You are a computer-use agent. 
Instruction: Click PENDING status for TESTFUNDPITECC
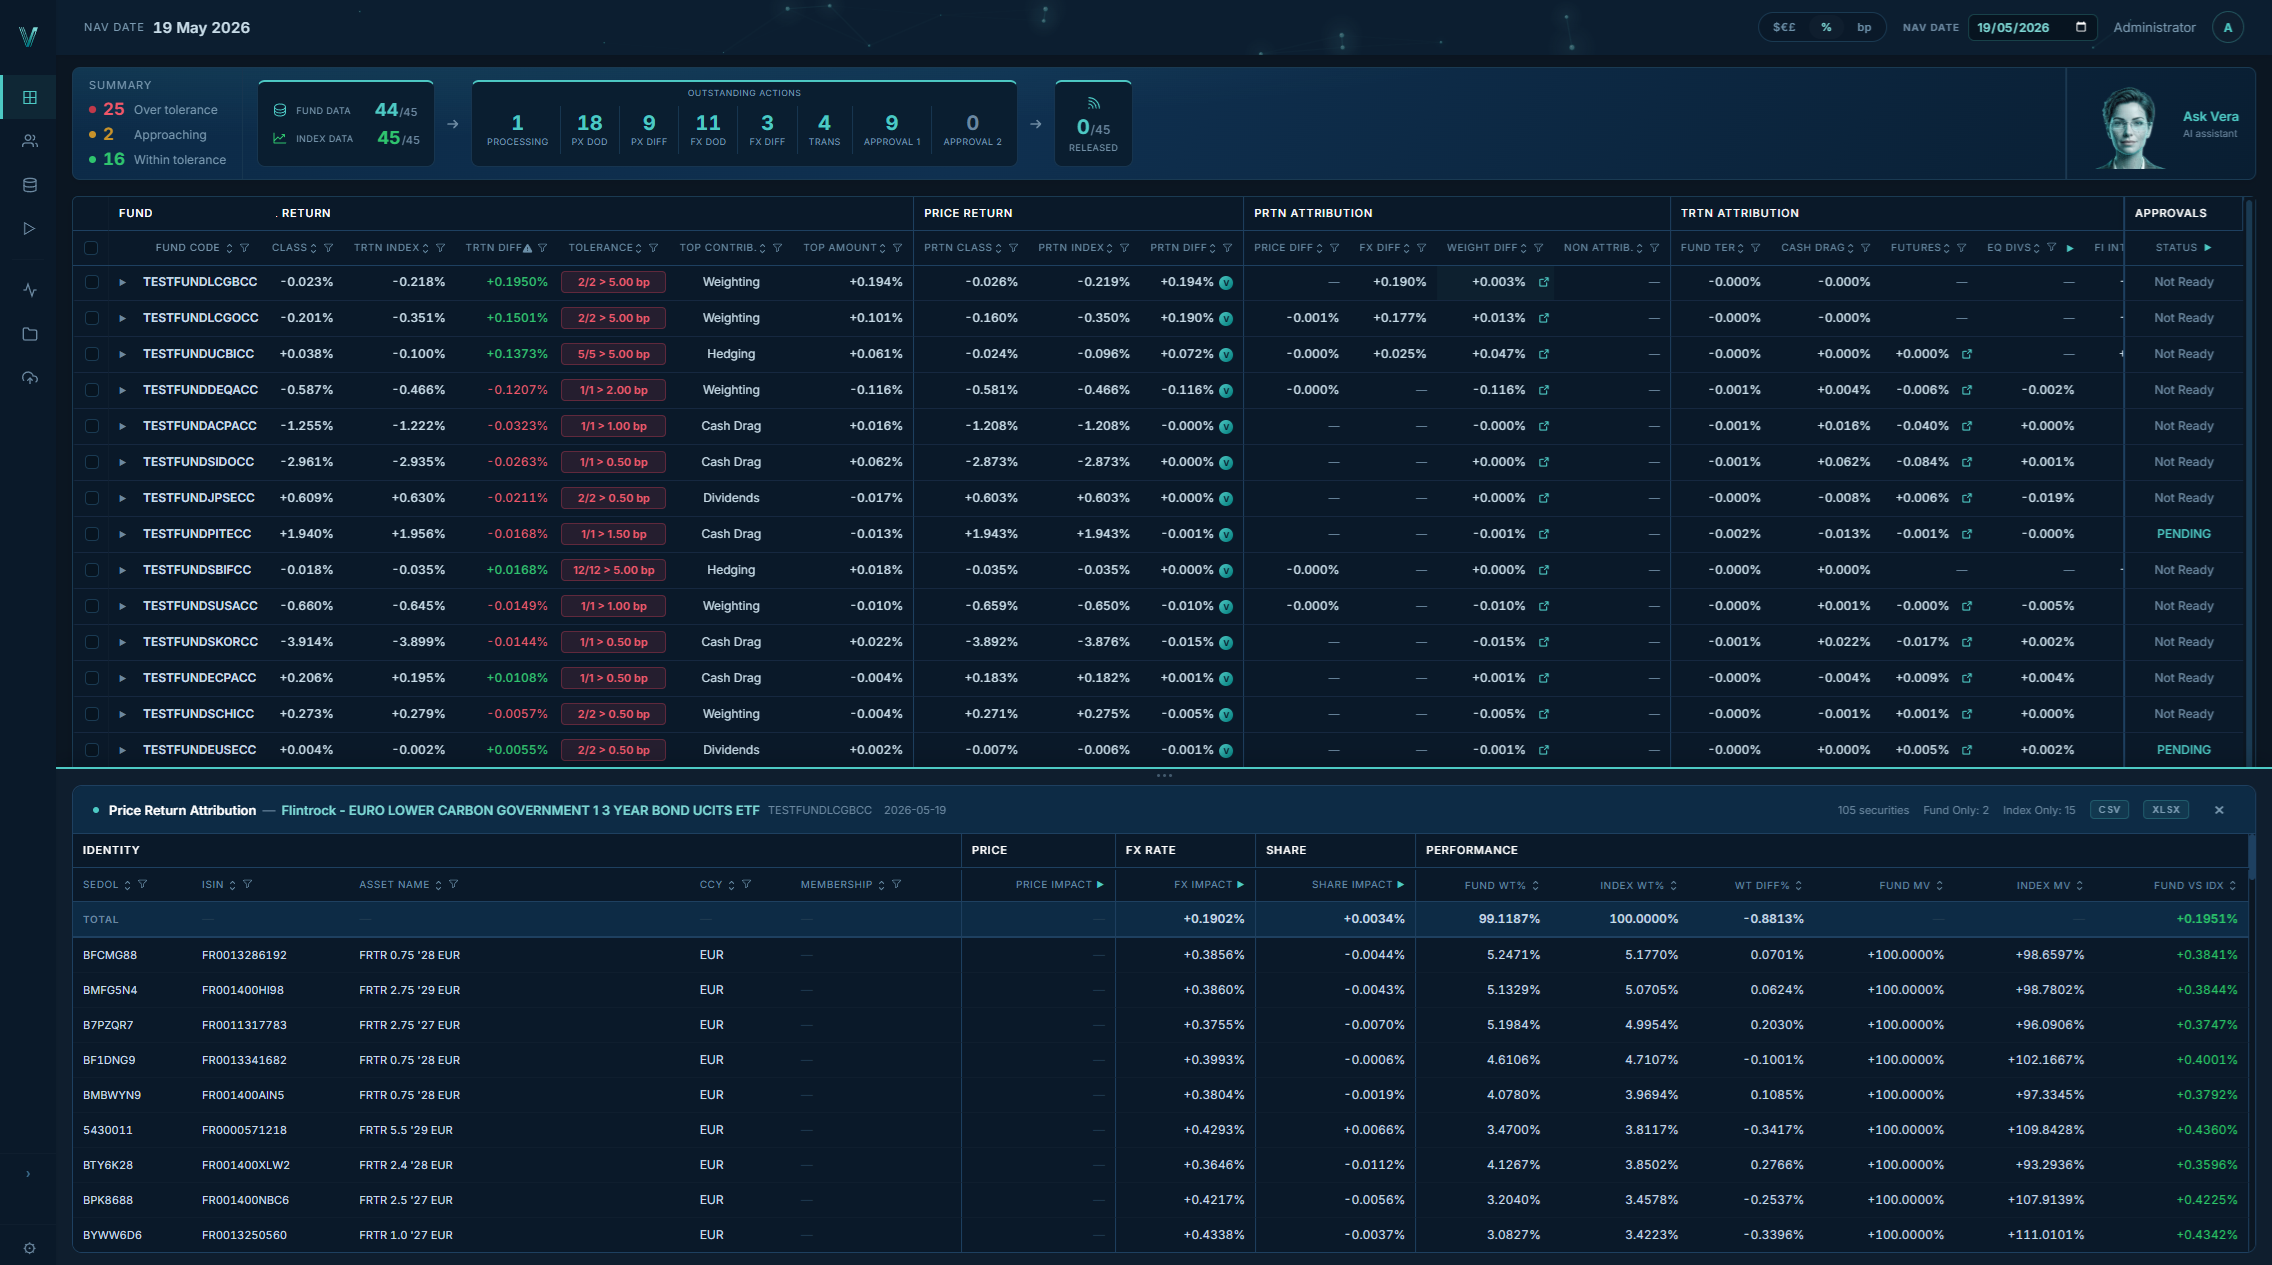click(2183, 534)
